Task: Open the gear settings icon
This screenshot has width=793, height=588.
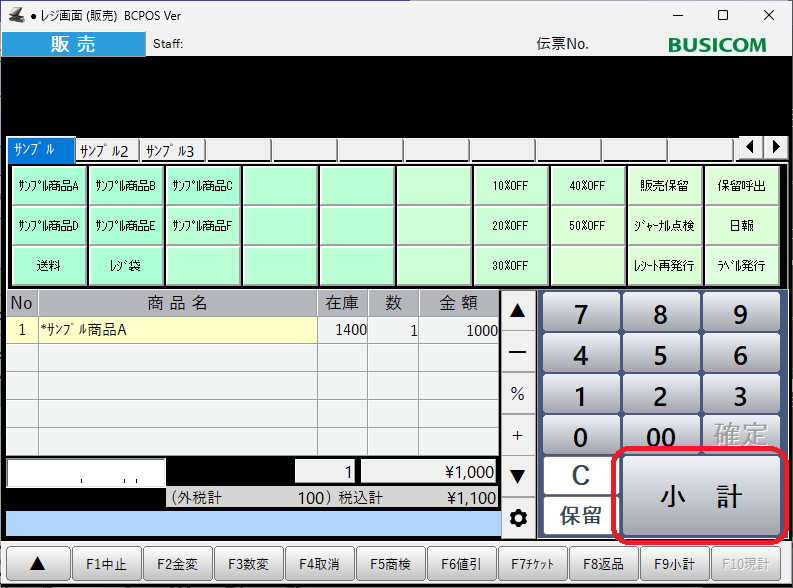Action: coord(517,518)
